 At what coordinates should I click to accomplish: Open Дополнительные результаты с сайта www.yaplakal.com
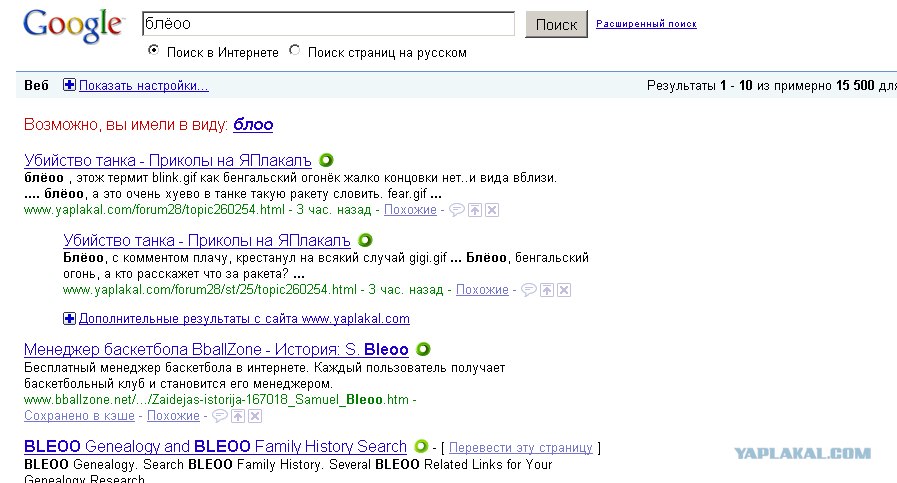pyautogui.click(x=244, y=319)
